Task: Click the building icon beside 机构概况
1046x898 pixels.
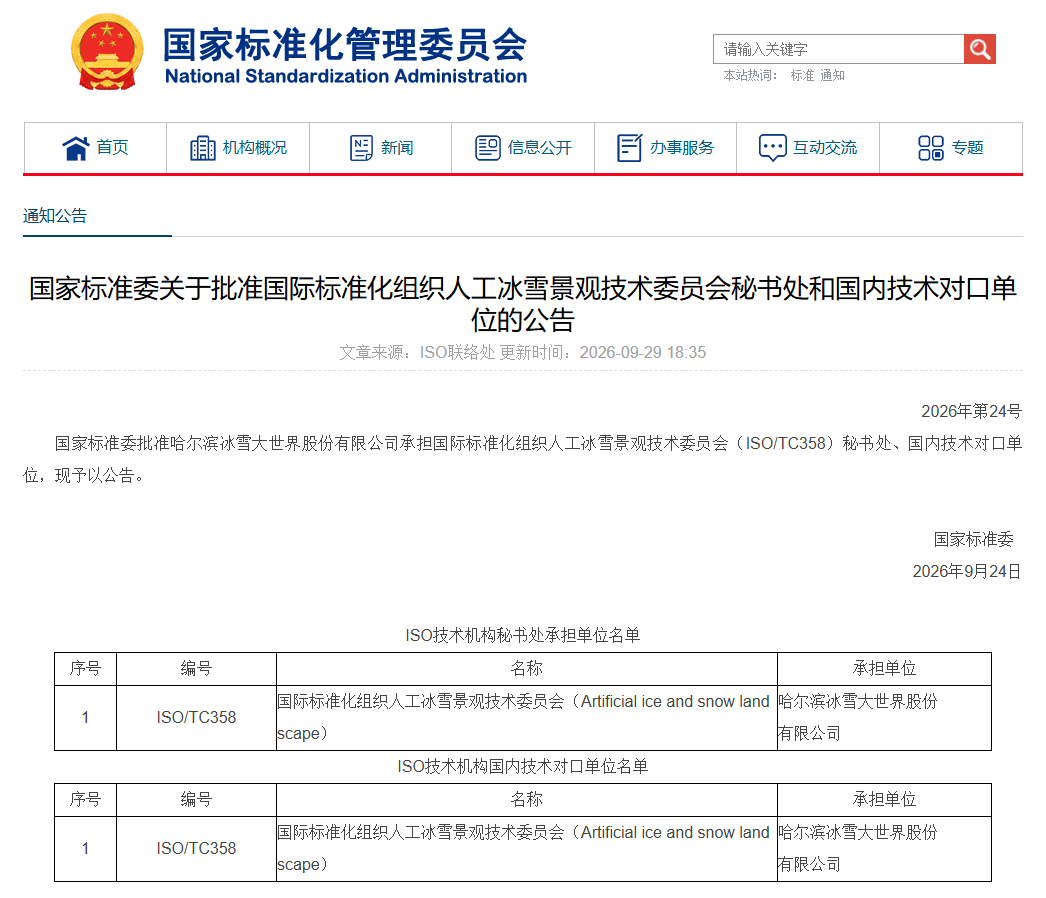Action: pyautogui.click(x=203, y=147)
